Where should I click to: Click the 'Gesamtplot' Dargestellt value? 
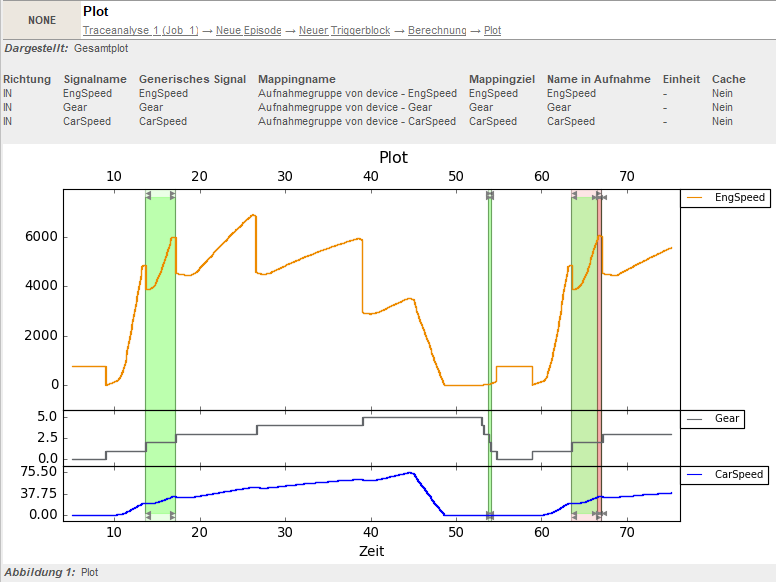pos(101,49)
